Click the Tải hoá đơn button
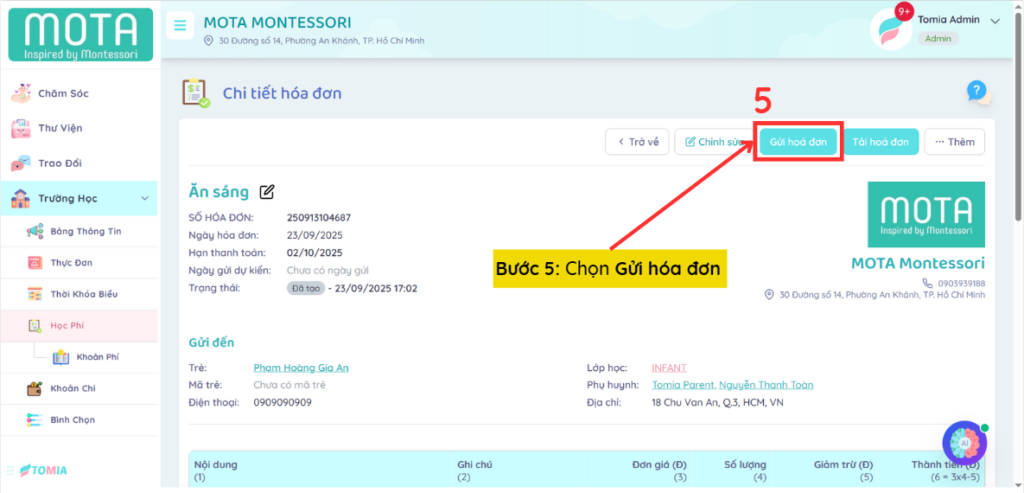 pyautogui.click(x=880, y=142)
